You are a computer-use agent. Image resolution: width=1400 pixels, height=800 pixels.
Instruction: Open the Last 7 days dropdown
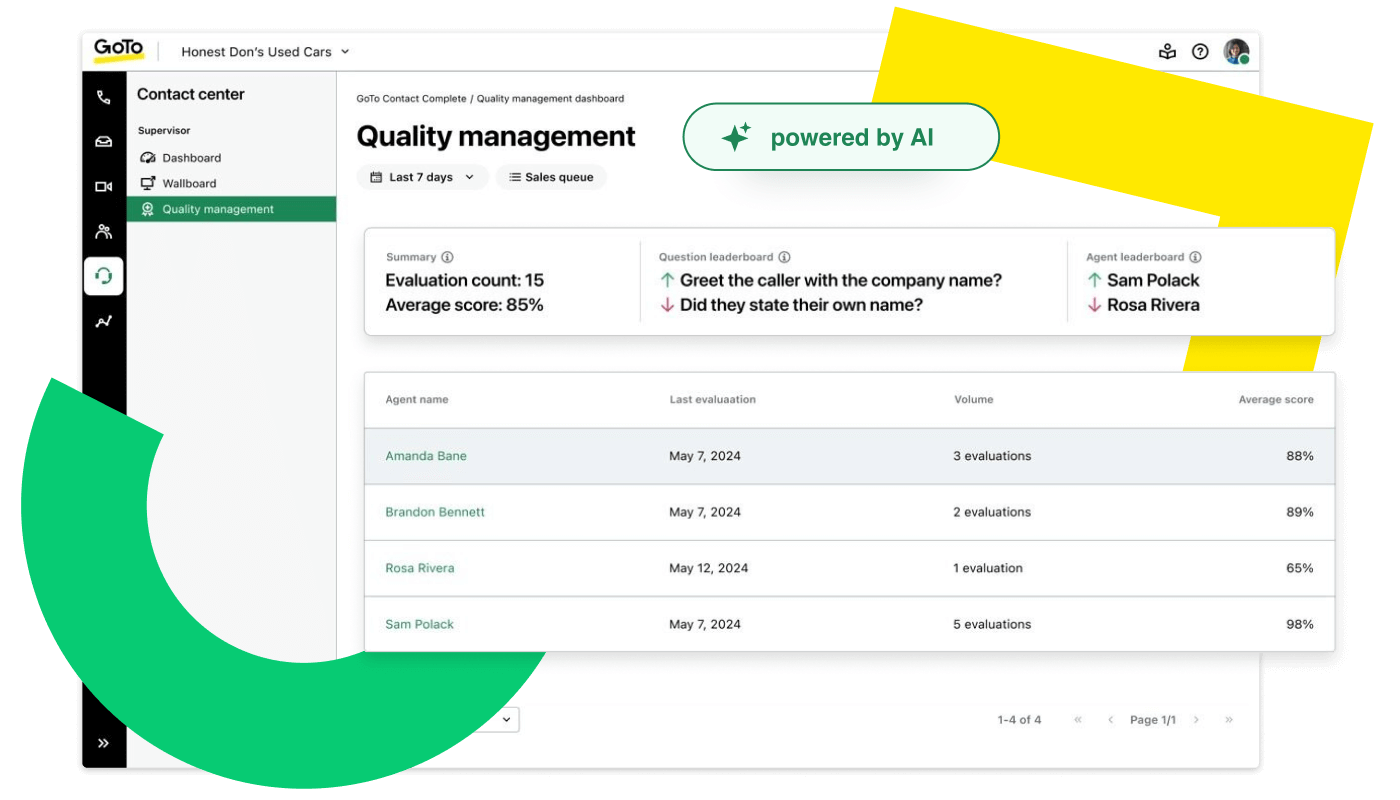pos(422,177)
